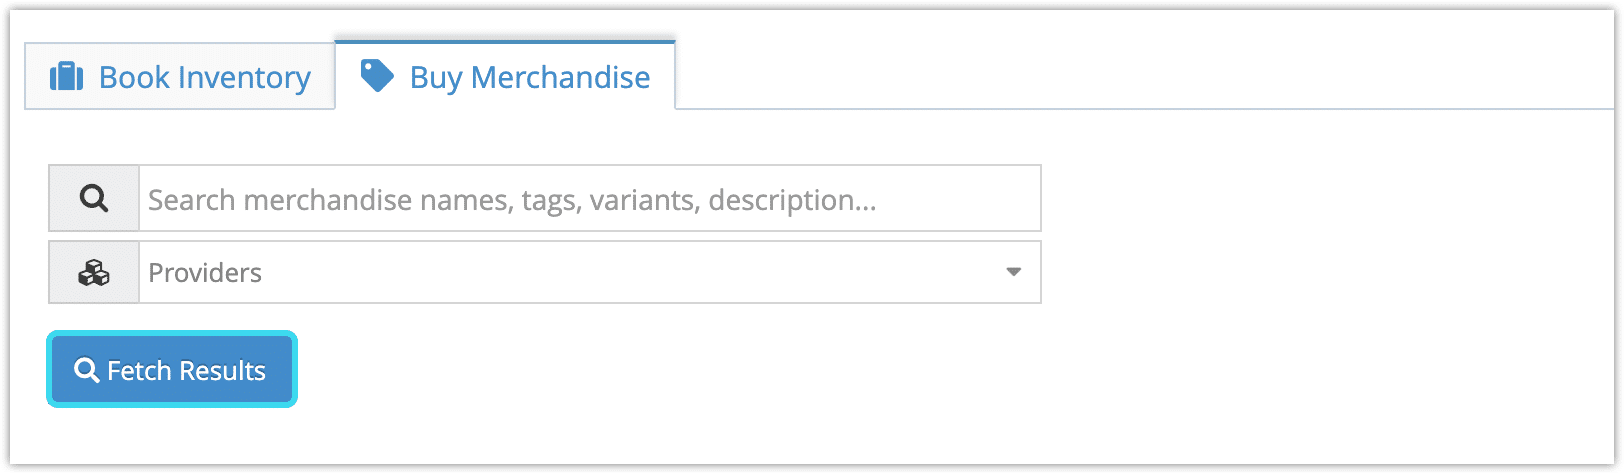Click the 'Buy Merchandise' tab label text
The height and width of the screenshot is (474, 1624).
(x=530, y=77)
